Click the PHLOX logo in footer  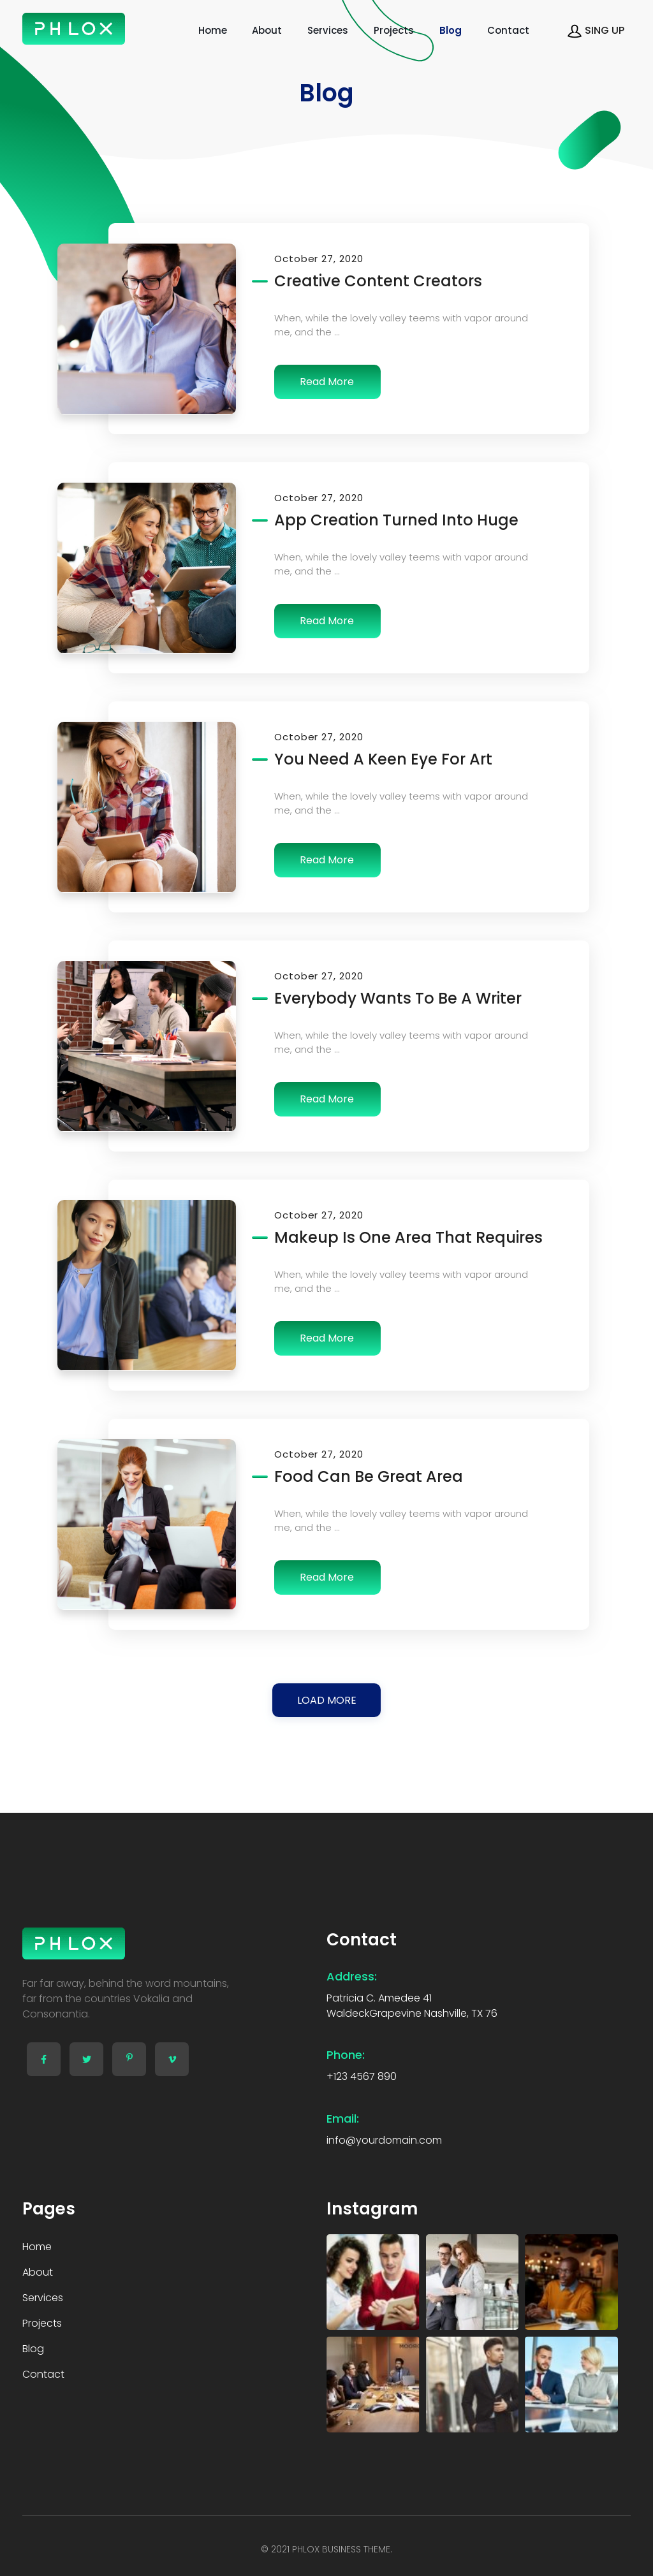(74, 1943)
